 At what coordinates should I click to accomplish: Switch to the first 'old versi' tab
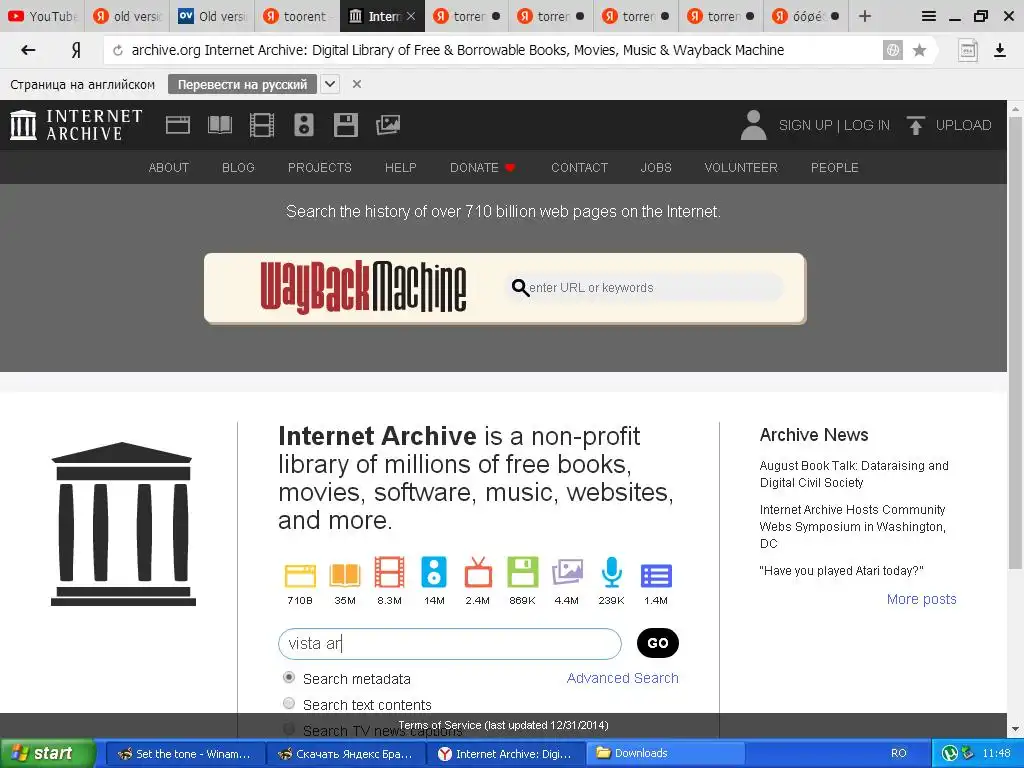coord(127,16)
